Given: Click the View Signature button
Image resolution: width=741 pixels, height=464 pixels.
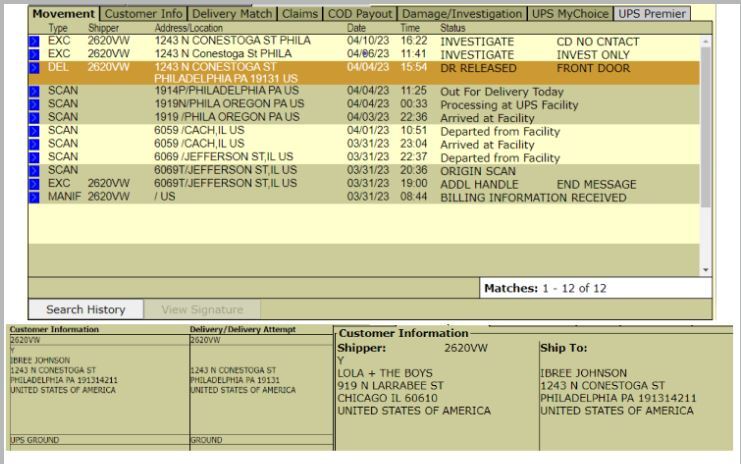Looking at the screenshot, I should [x=202, y=309].
